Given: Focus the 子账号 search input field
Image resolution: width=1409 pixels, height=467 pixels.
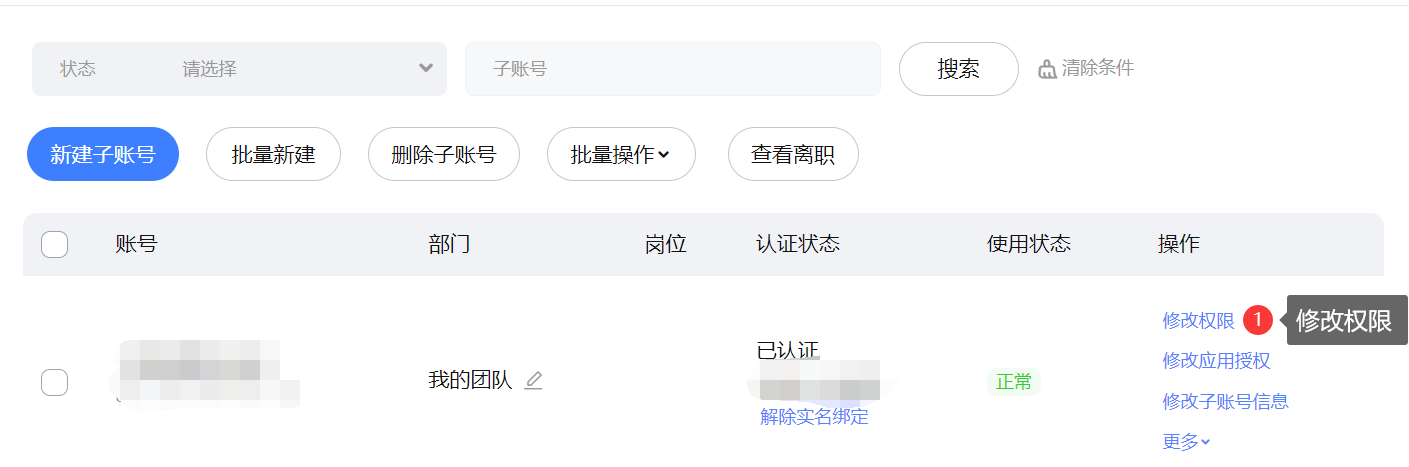Looking at the screenshot, I should [673, 69].
